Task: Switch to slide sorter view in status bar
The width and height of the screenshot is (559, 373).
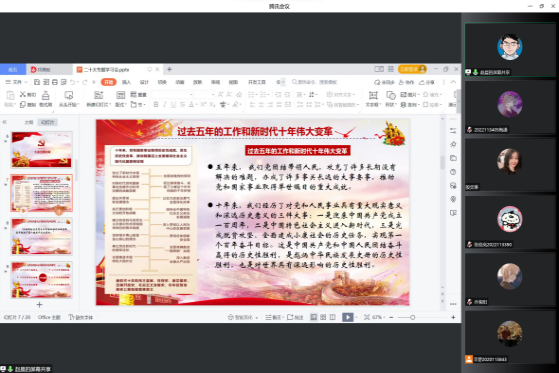Action: pyautogui.click(x=323, y=317)
